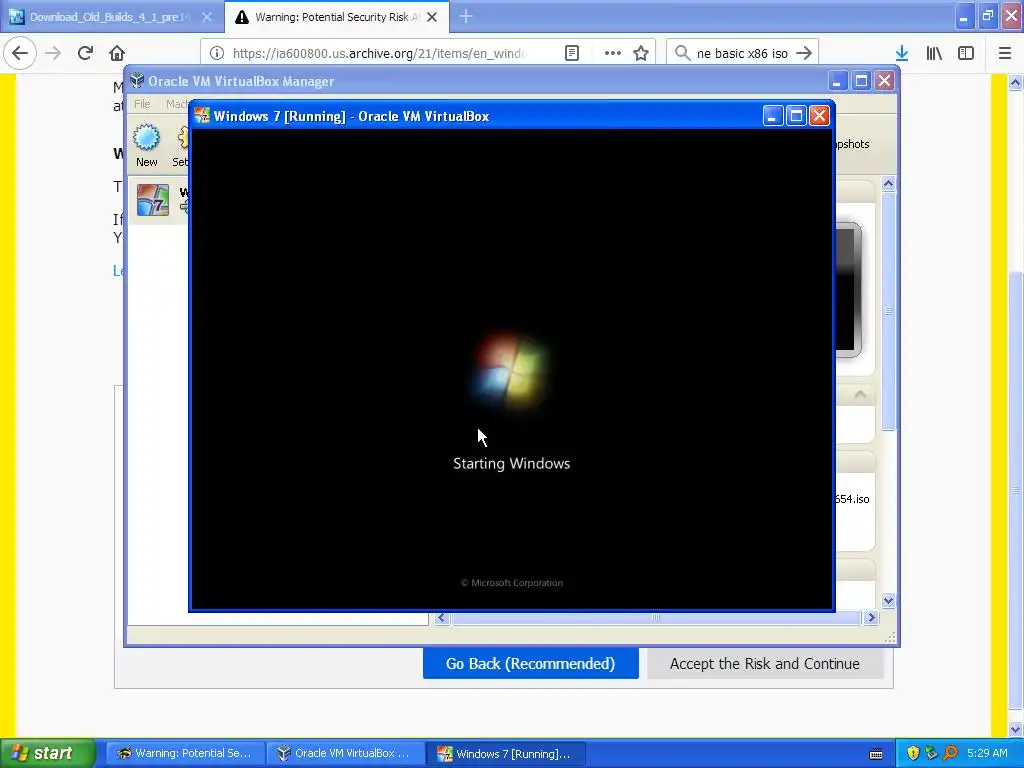
Task: Click the VirtualBox Manager title bar icon
Action: (136, 81)
